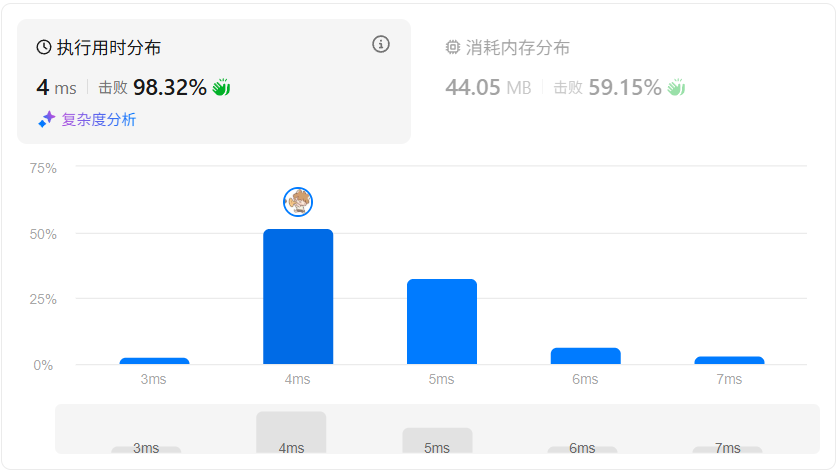Click the 5ms bar in the bottom range navigator
This screenshot has height=474, width=840.
tap(437, 440)
